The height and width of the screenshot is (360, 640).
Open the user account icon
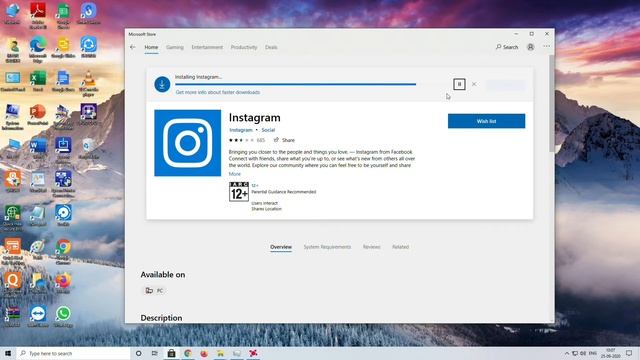point(530,47)
